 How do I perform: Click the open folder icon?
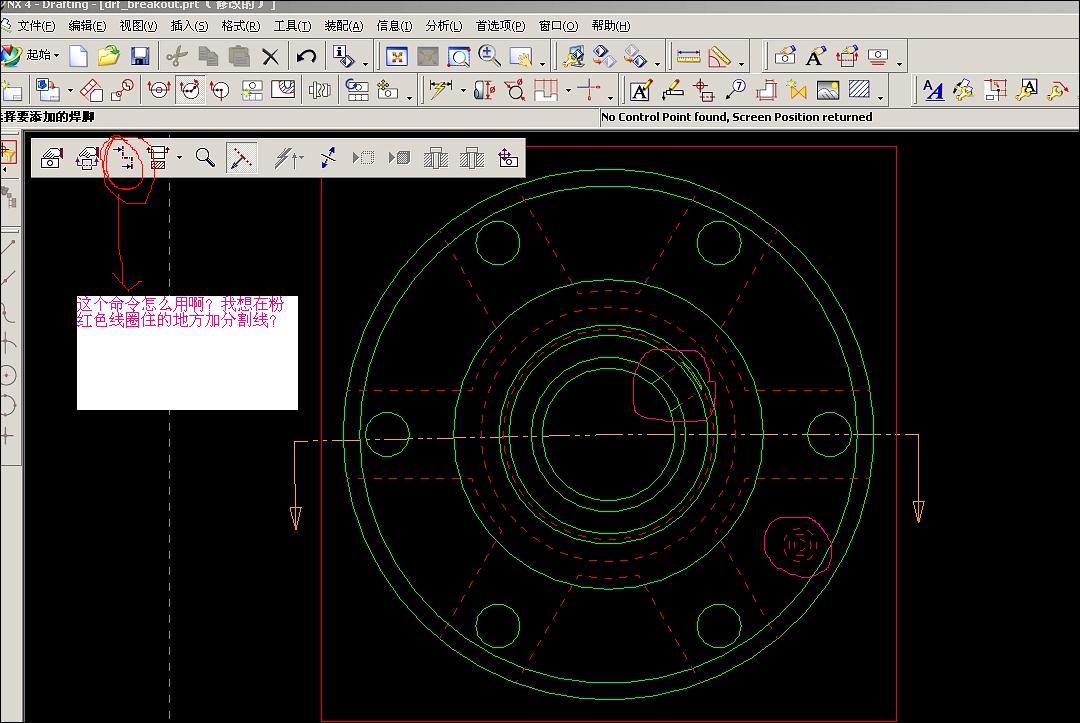pyautogui.click(x=108, y=56)
